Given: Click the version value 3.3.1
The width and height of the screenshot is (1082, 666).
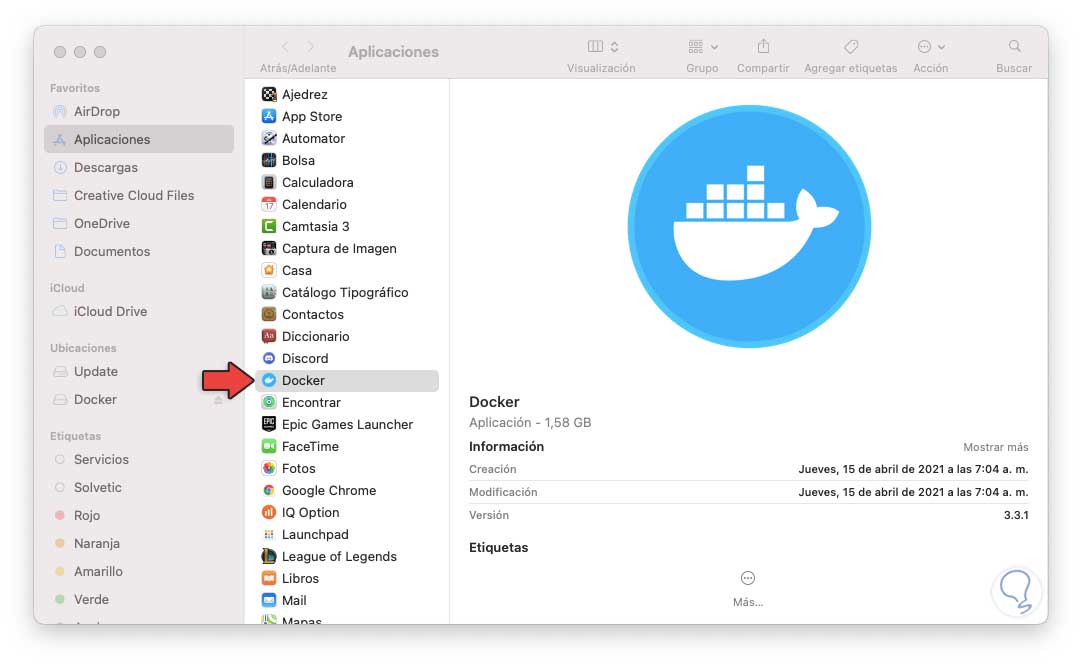Looking at the screenshot, I should [x=1016, y=515].
